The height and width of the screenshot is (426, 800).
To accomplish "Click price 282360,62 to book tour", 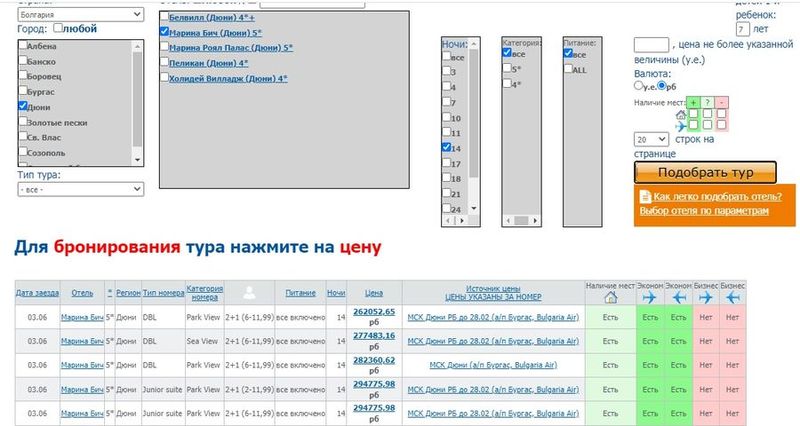I will click(374, 360).
